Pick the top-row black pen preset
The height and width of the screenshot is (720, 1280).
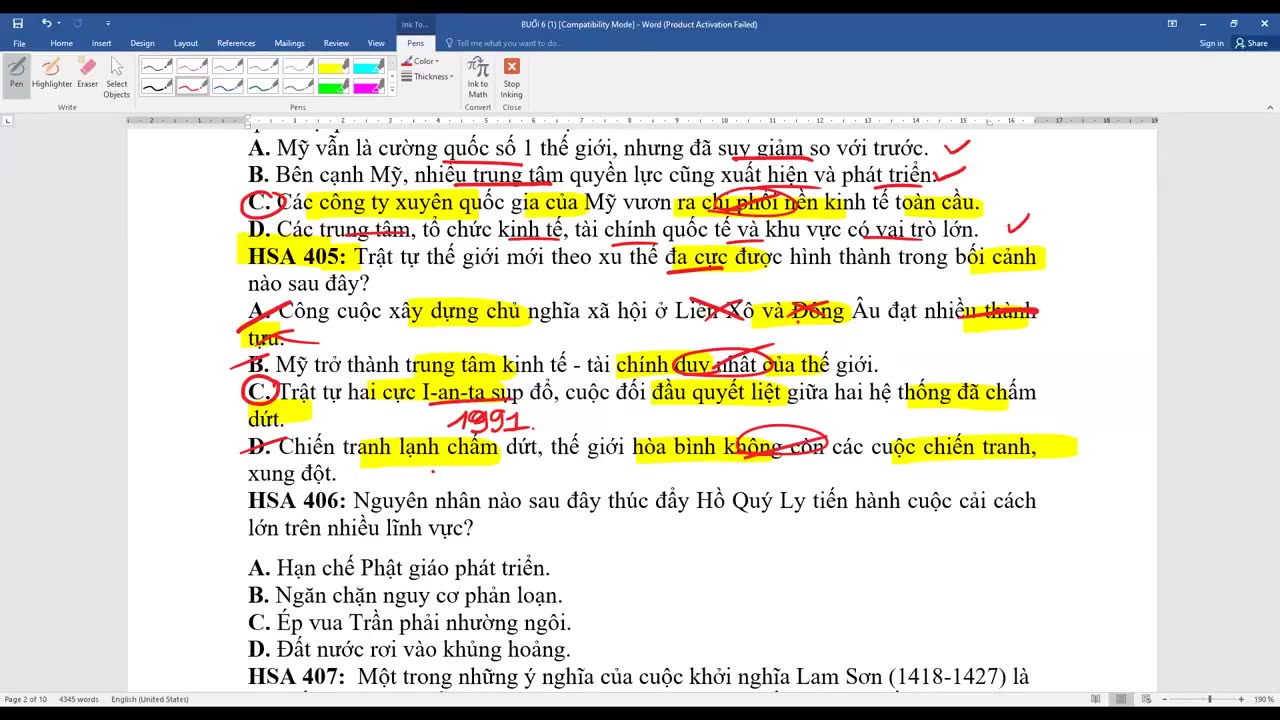pyautogui.click(x=157, y=66)
